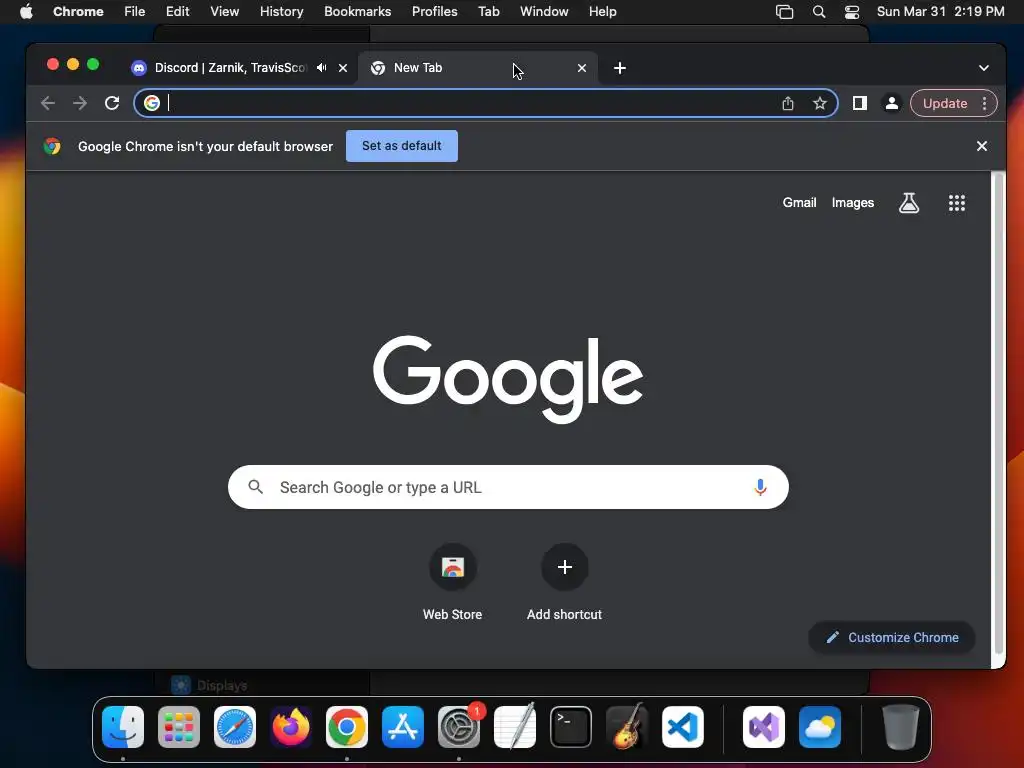Click the Search Google or type a URL box
1024x768 pixels.
pyautogui.click(x=508, y=487)
